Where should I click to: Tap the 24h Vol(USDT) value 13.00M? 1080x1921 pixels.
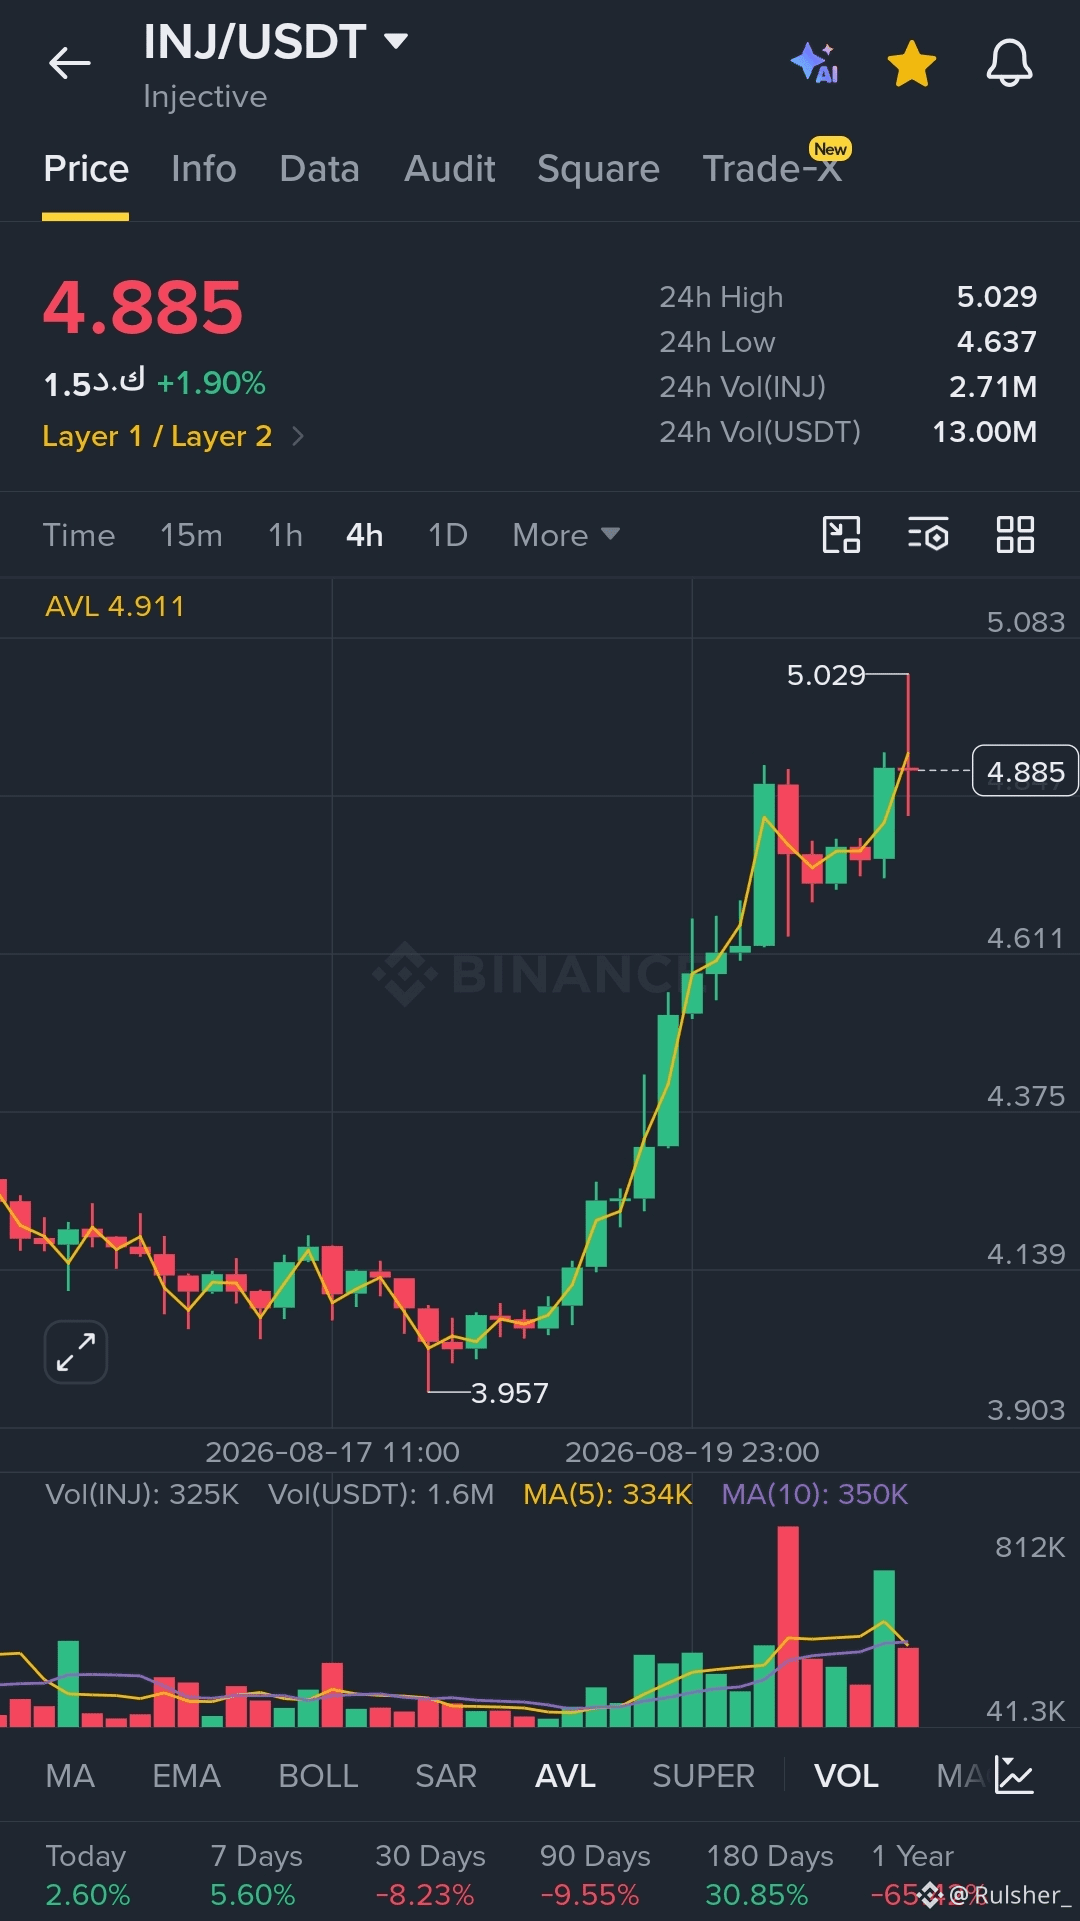coord(984,432)
